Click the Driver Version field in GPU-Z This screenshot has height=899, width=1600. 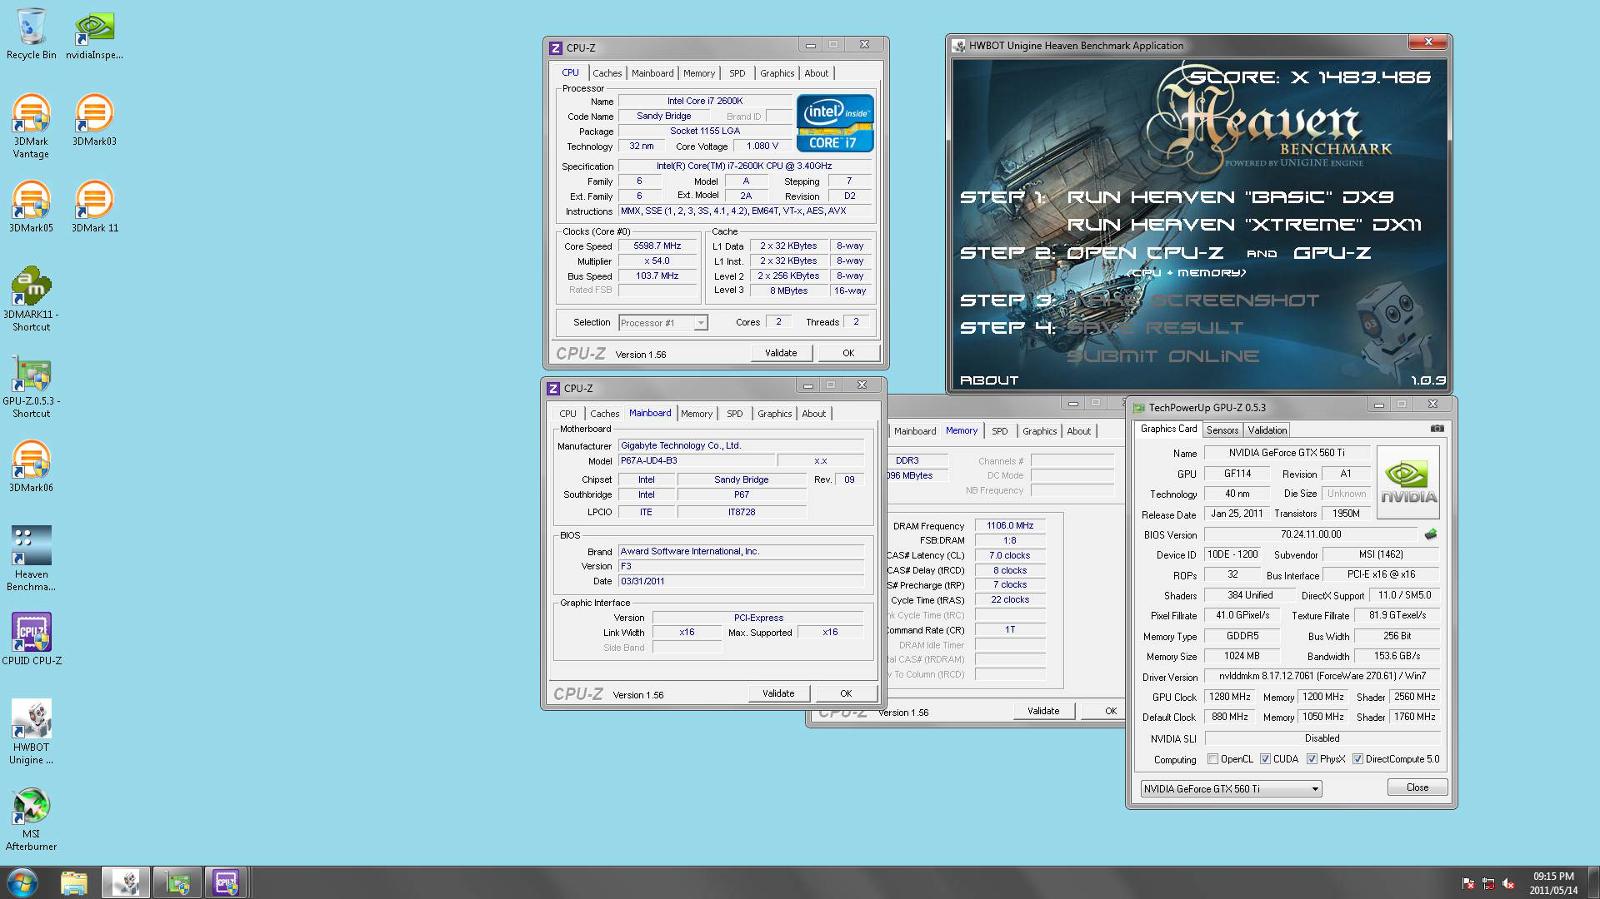click(x=1322, y=676)
